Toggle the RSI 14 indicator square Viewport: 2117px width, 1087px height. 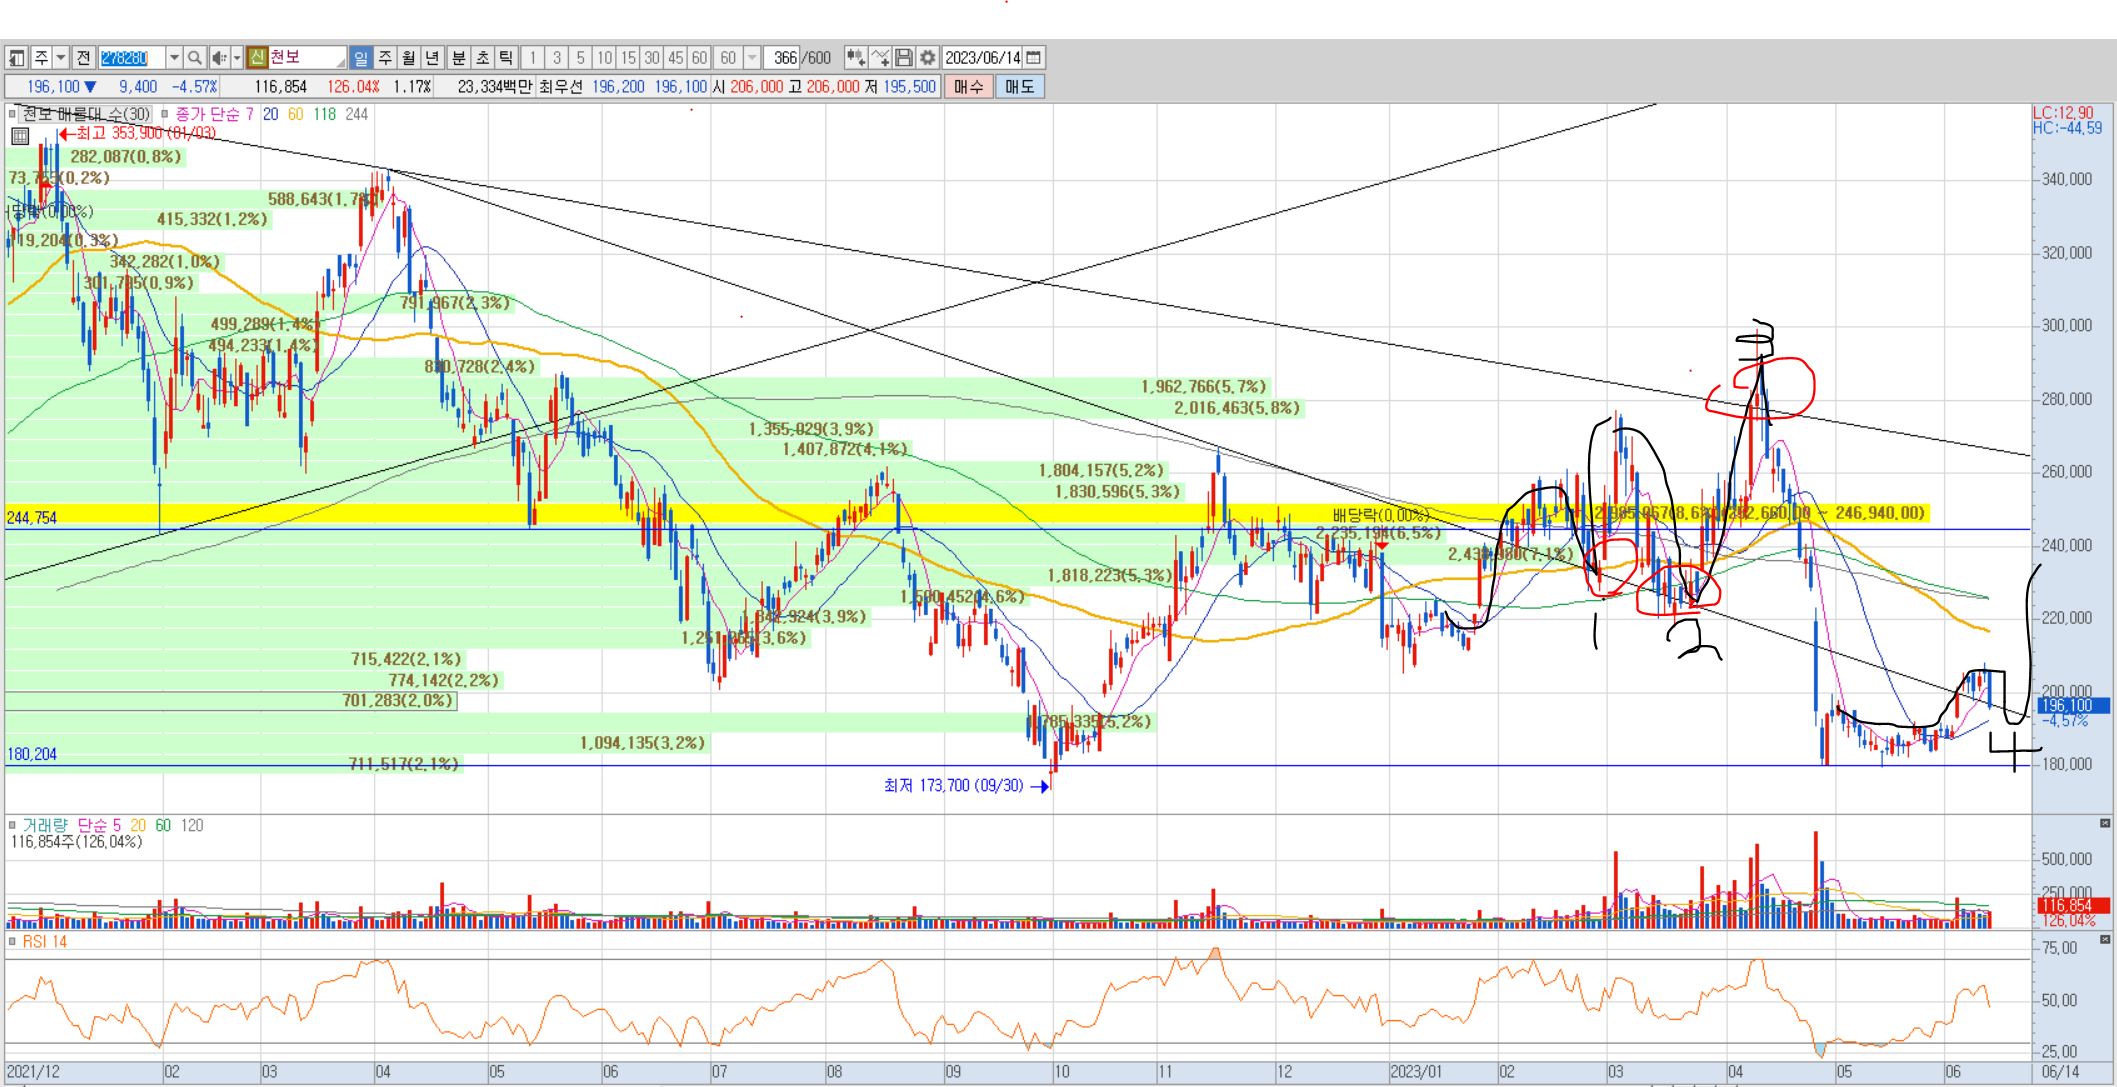point(12,941)
